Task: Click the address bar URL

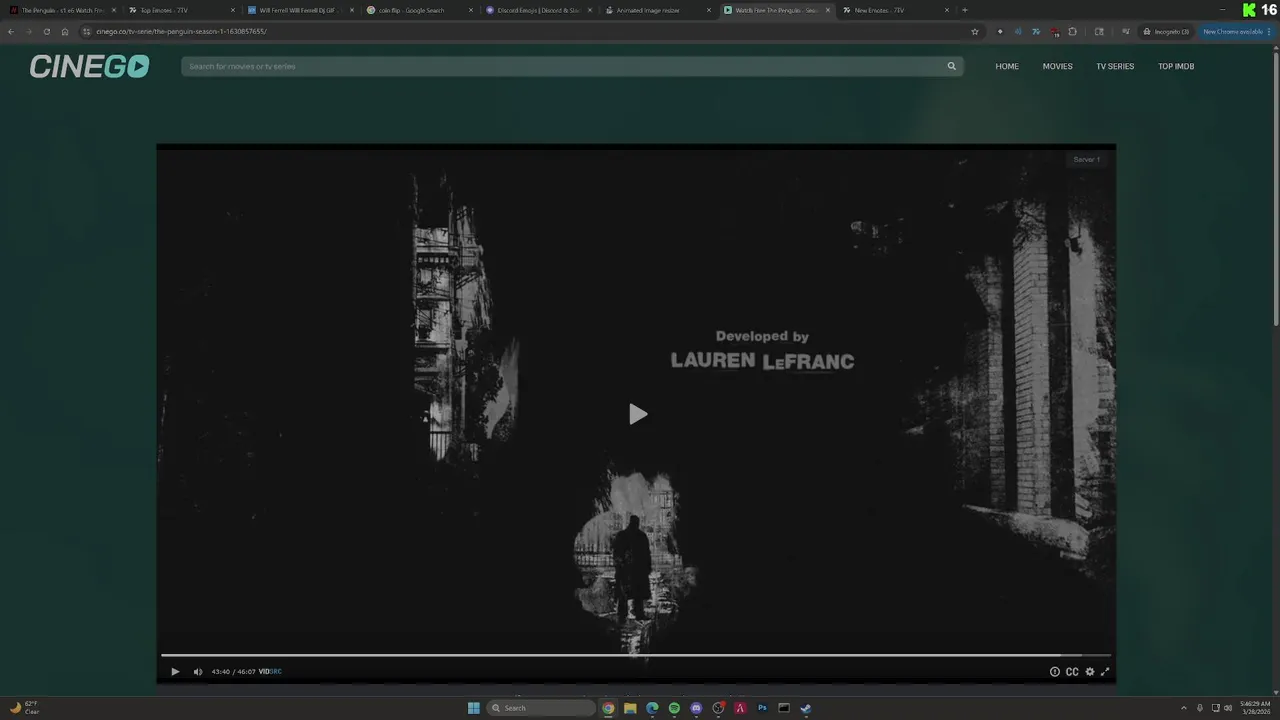Action: tap(181, 31)
